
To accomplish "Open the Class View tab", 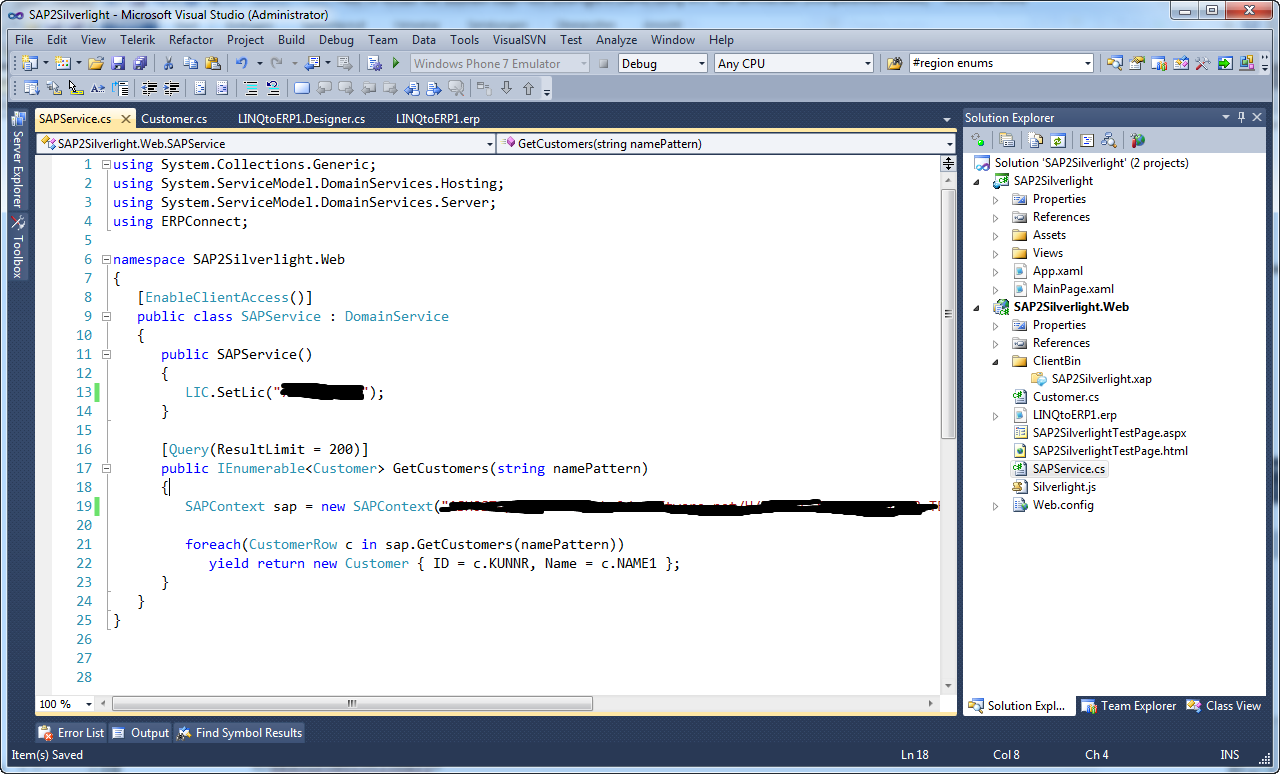I will 1225,705.
